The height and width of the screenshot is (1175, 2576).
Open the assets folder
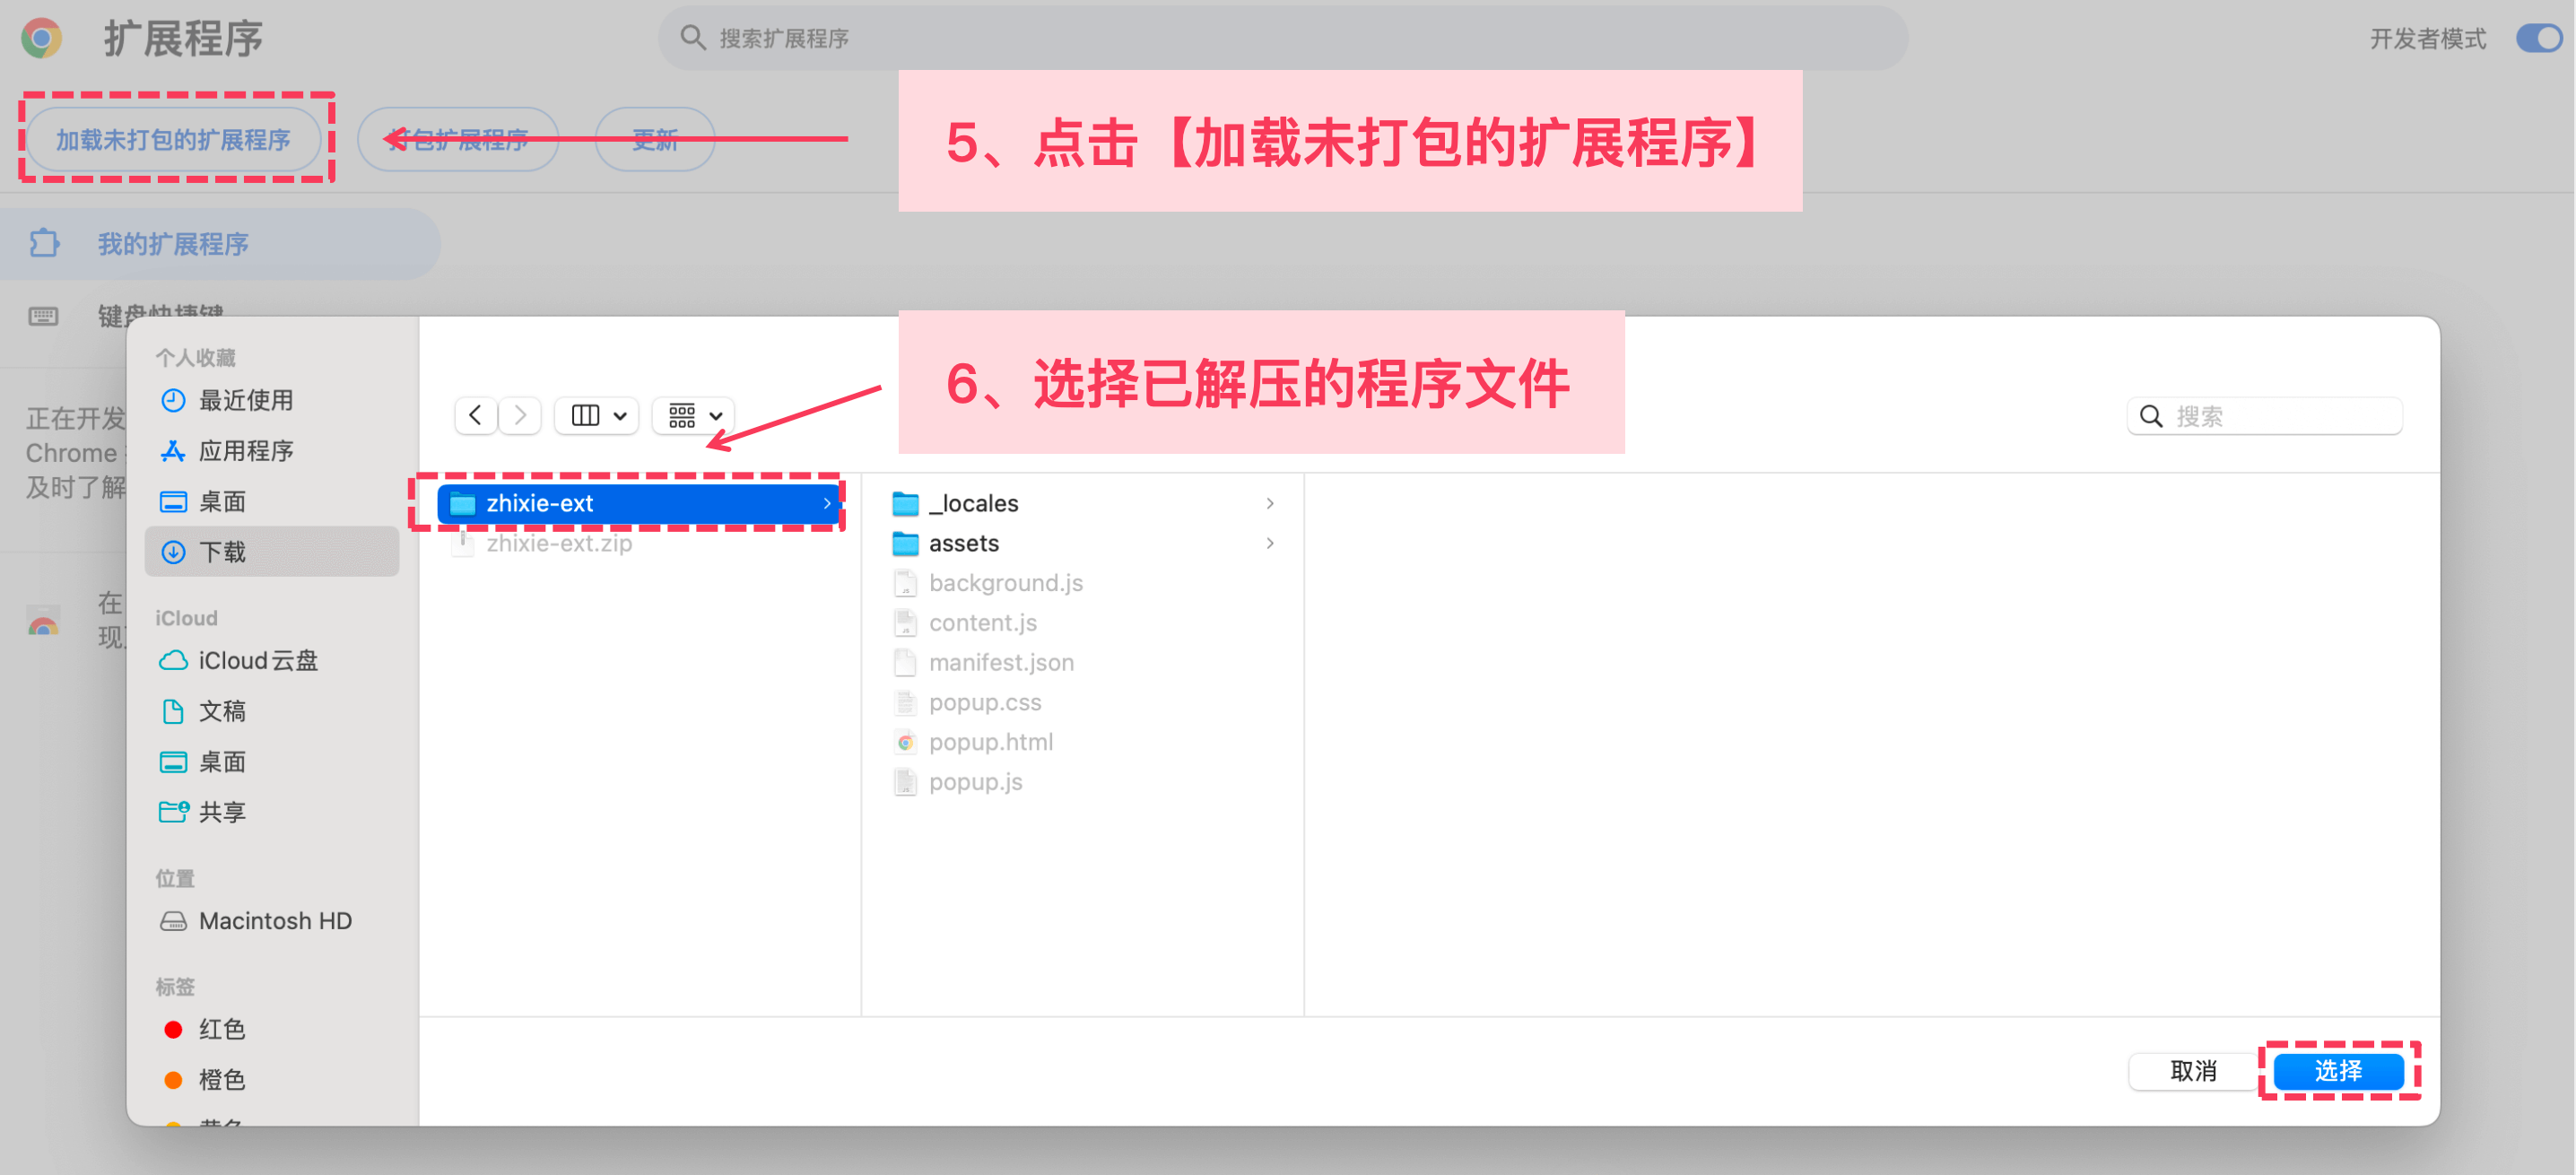[1083, 543]
